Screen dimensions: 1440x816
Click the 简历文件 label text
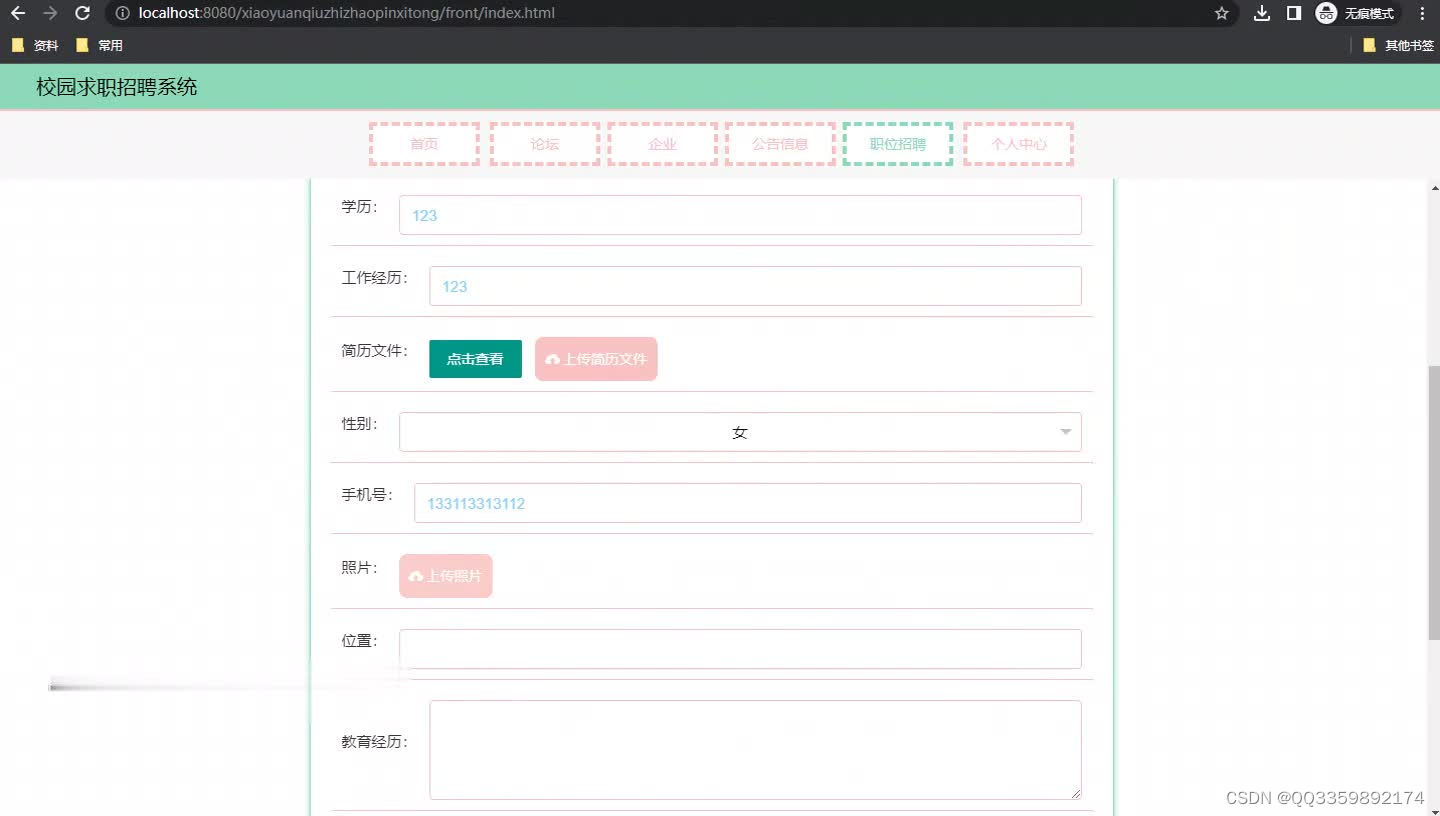[375, 351]
